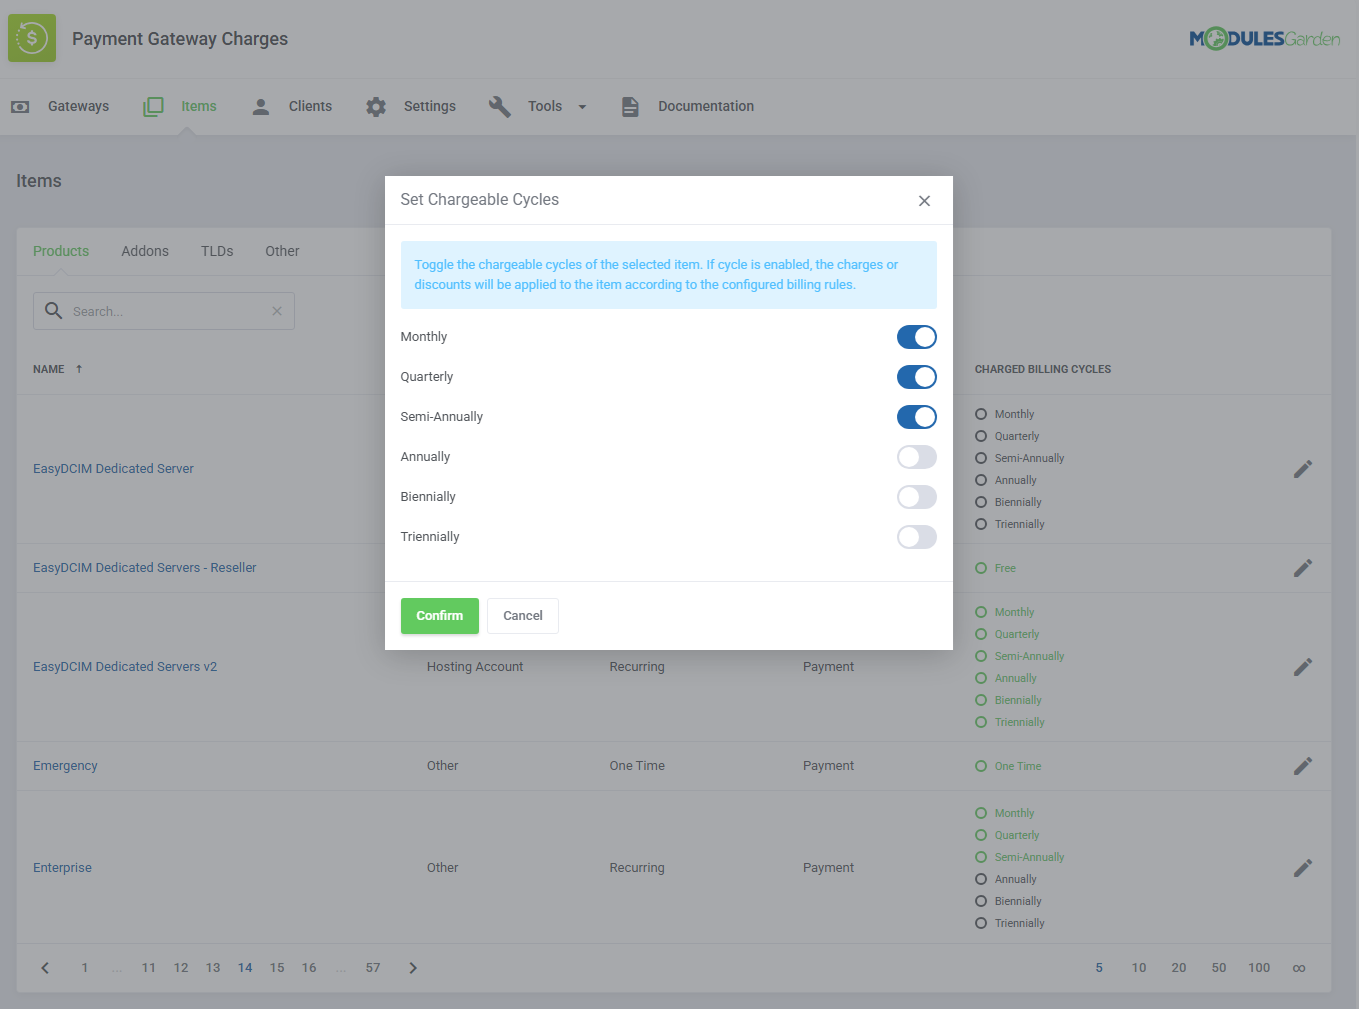Click the ModulesGarden logo
The width and height of the screenshot is (1359, 1009).
[1264, 38]
